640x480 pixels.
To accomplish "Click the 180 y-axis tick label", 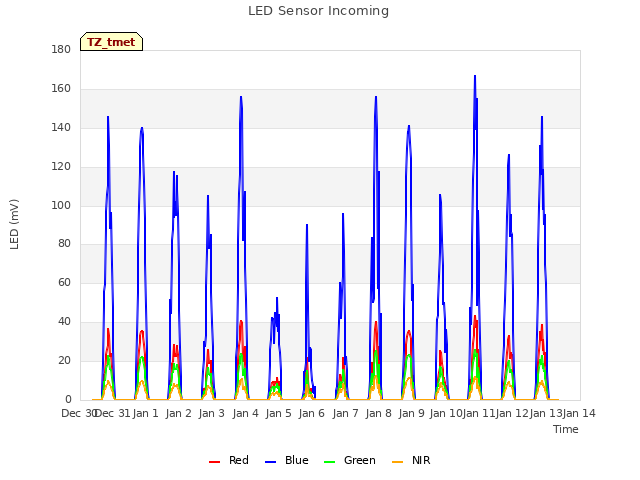I will pyautogui.click(x=61, y=49).
